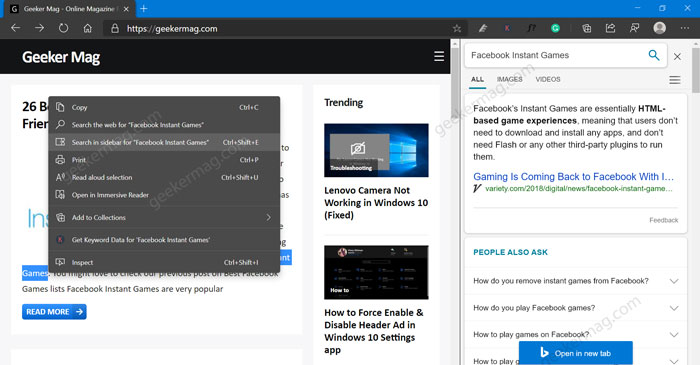700x365 pixels.
Task: Click the Keywords Everywhere K extension icon
Action: pos(507,28)
